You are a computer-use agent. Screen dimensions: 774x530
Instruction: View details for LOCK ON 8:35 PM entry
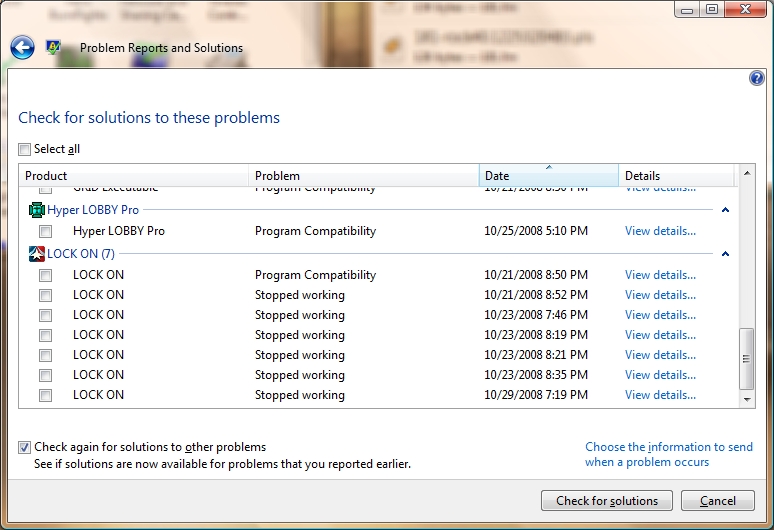coord(660,375)
